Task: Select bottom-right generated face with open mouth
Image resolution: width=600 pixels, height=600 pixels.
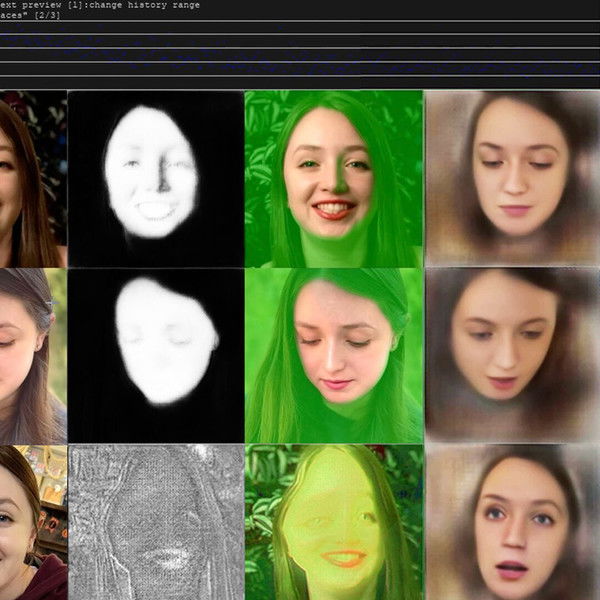Action: coord(512,522)
